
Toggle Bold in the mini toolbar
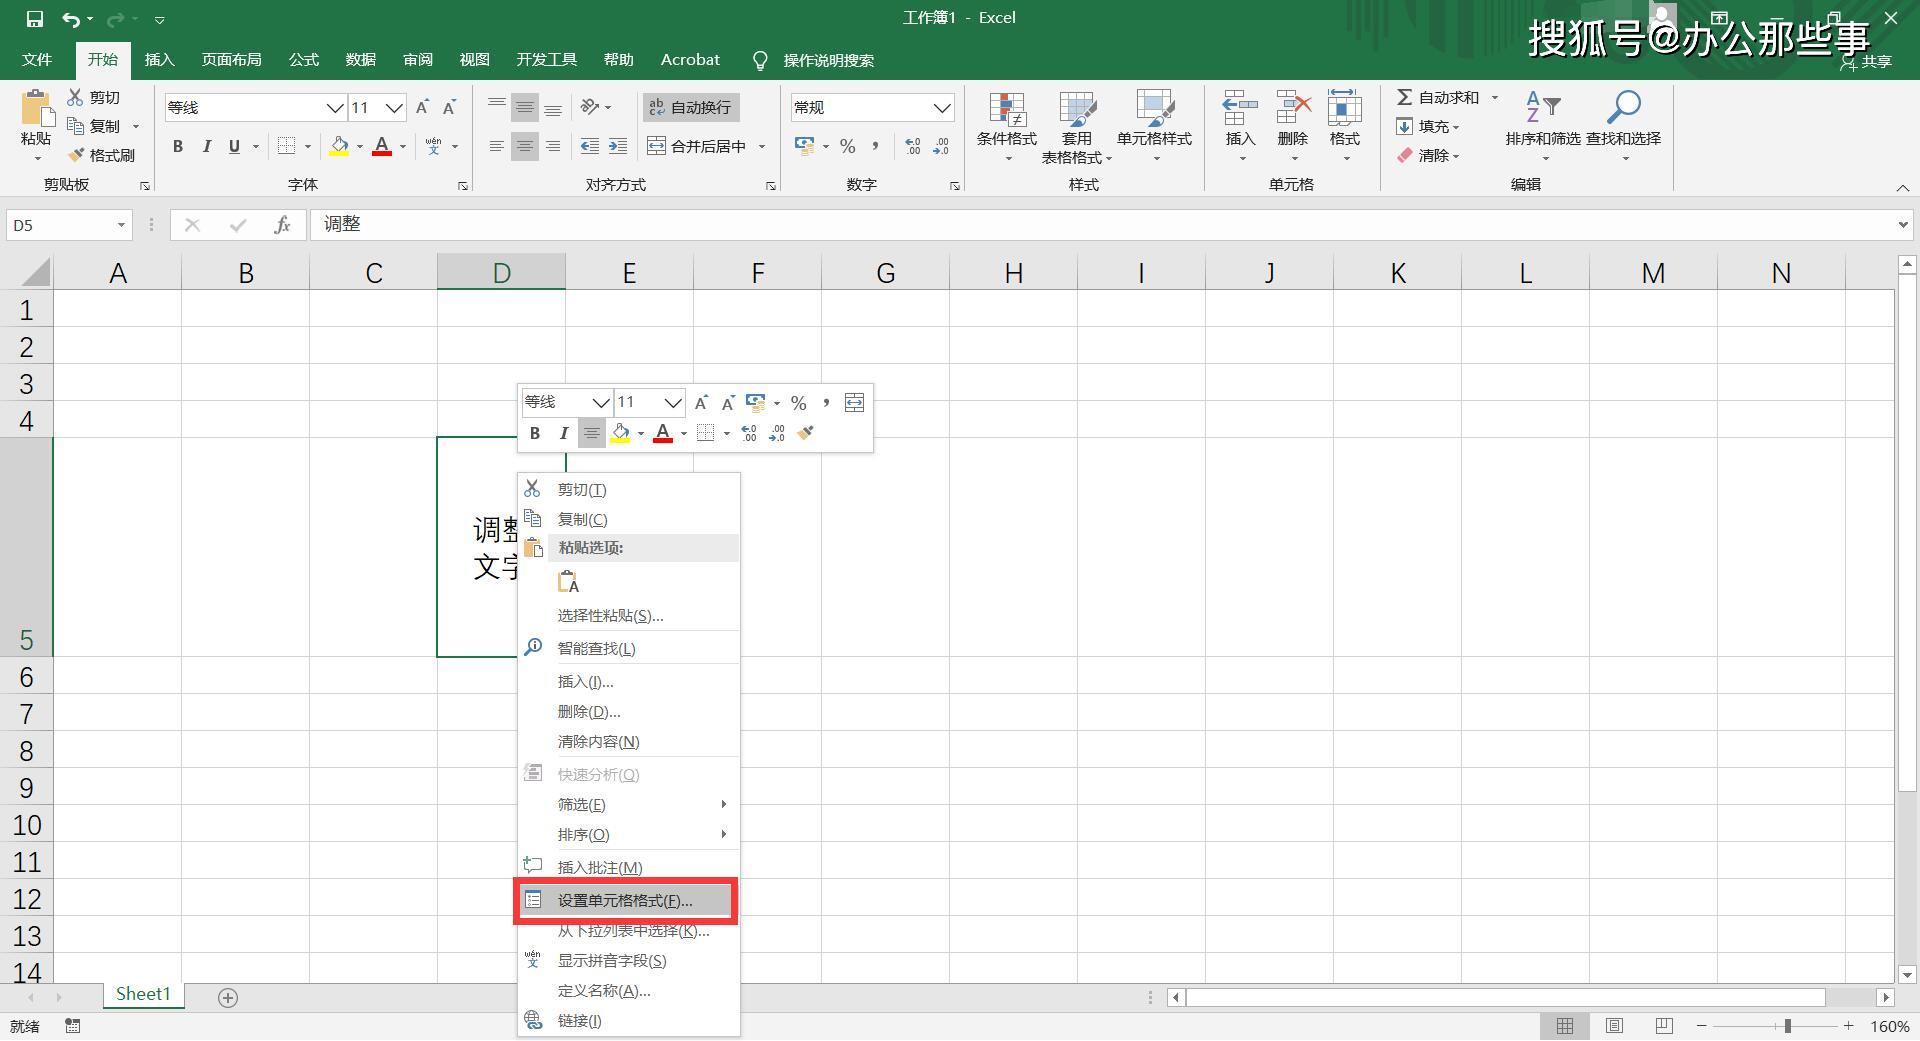[x=535, y=433]
